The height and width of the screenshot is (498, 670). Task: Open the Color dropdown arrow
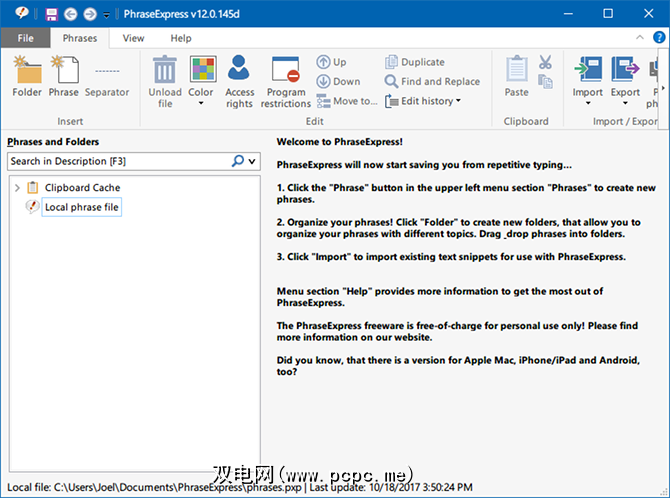point(201,103)
